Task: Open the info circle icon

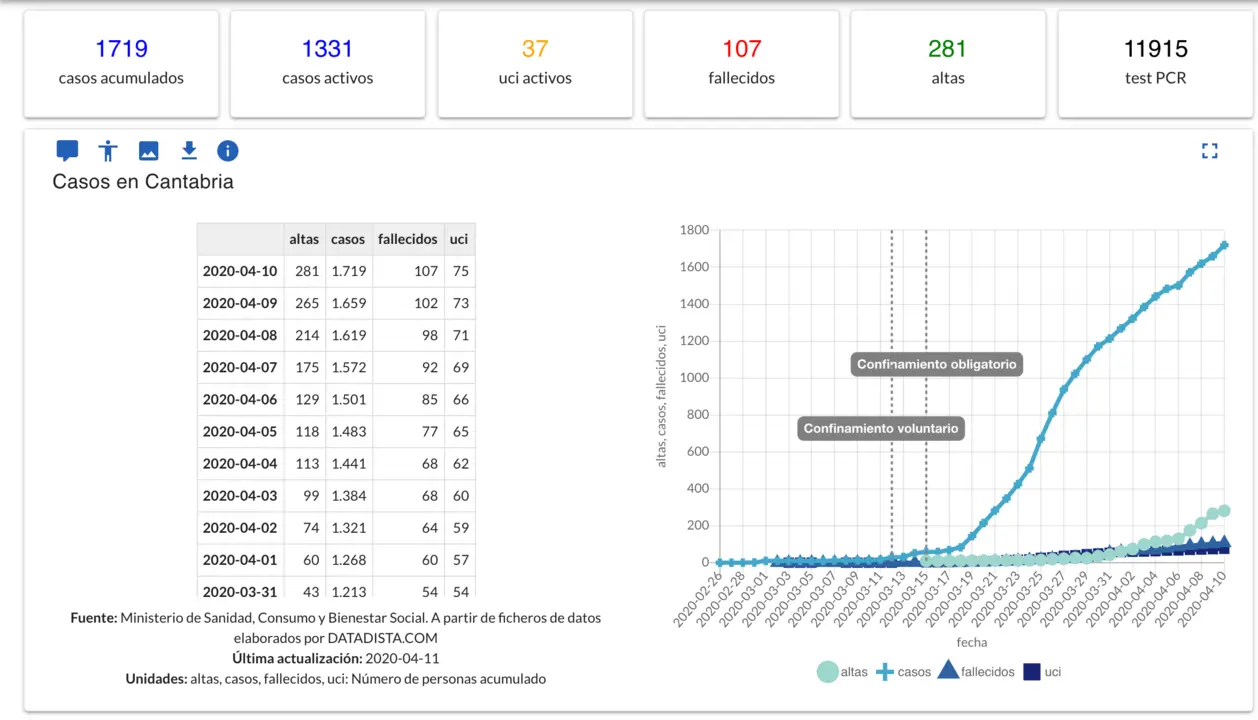Action: [228, 151]
